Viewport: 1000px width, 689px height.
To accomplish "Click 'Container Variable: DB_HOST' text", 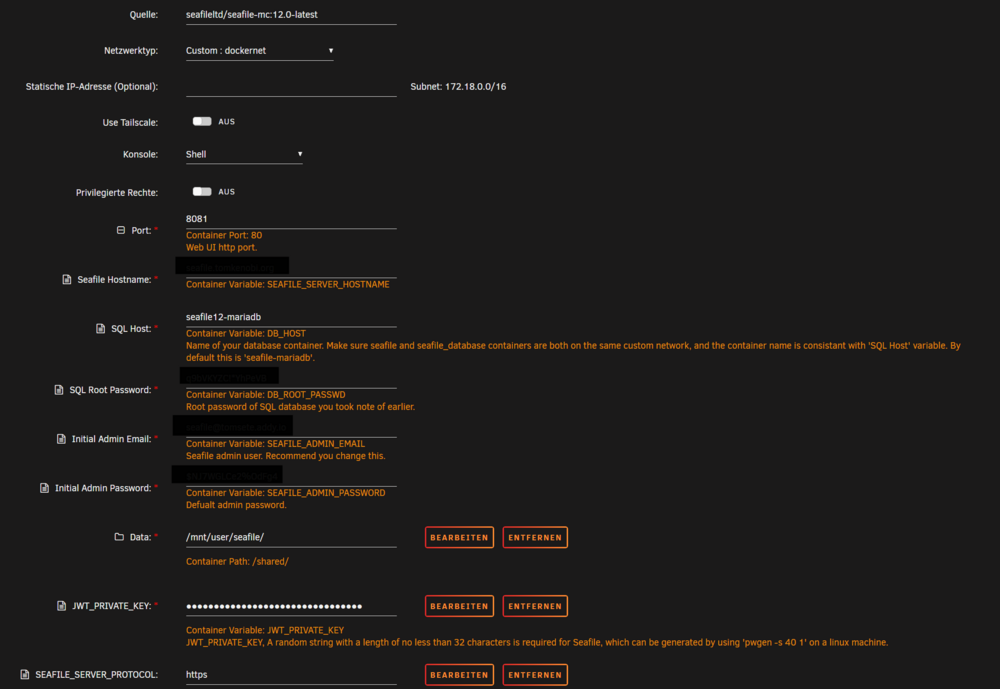I will point(246,334).
